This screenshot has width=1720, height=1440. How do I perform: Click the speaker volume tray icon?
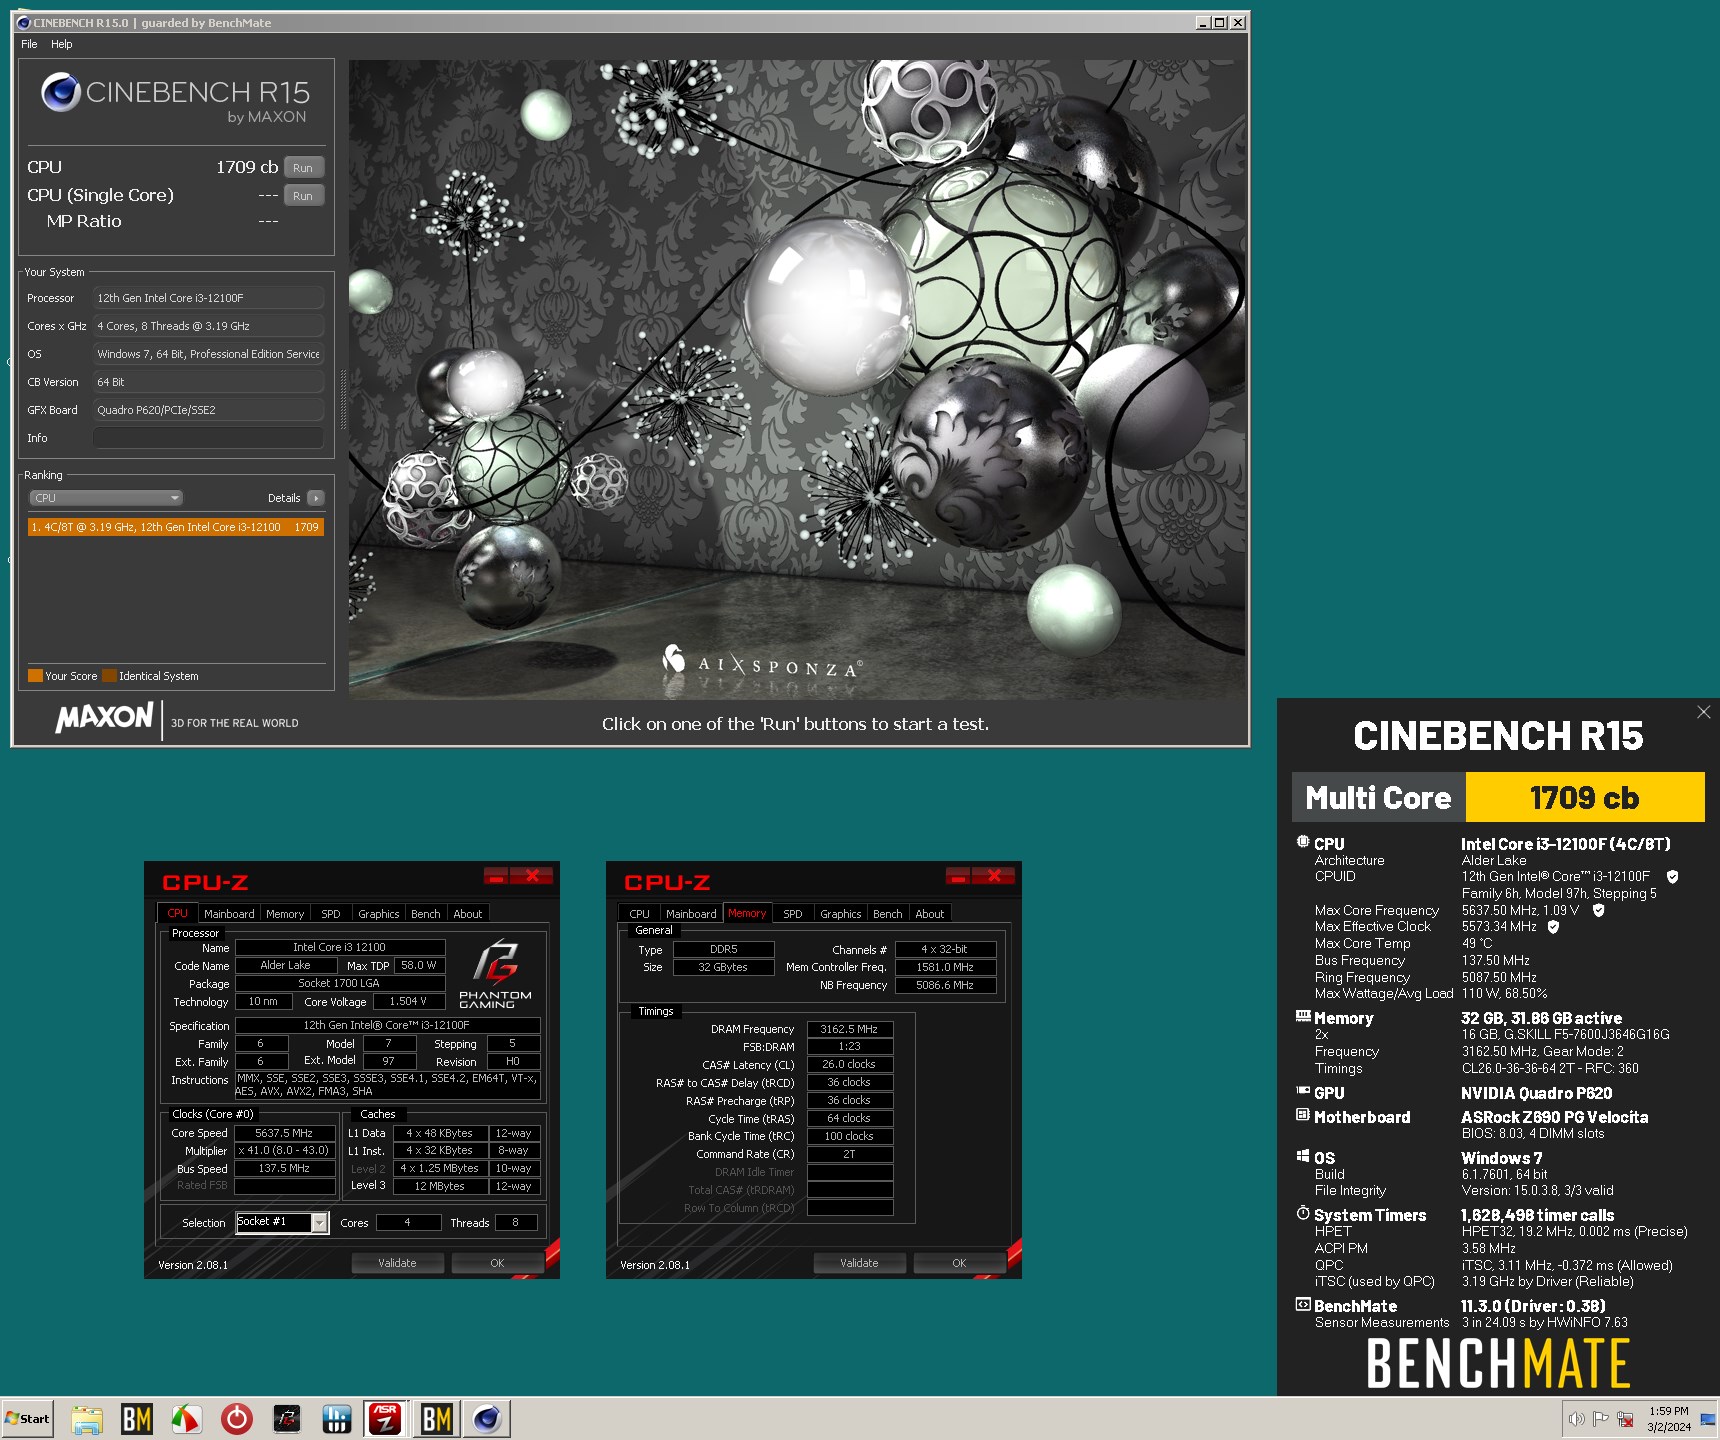[1577, 1419]
